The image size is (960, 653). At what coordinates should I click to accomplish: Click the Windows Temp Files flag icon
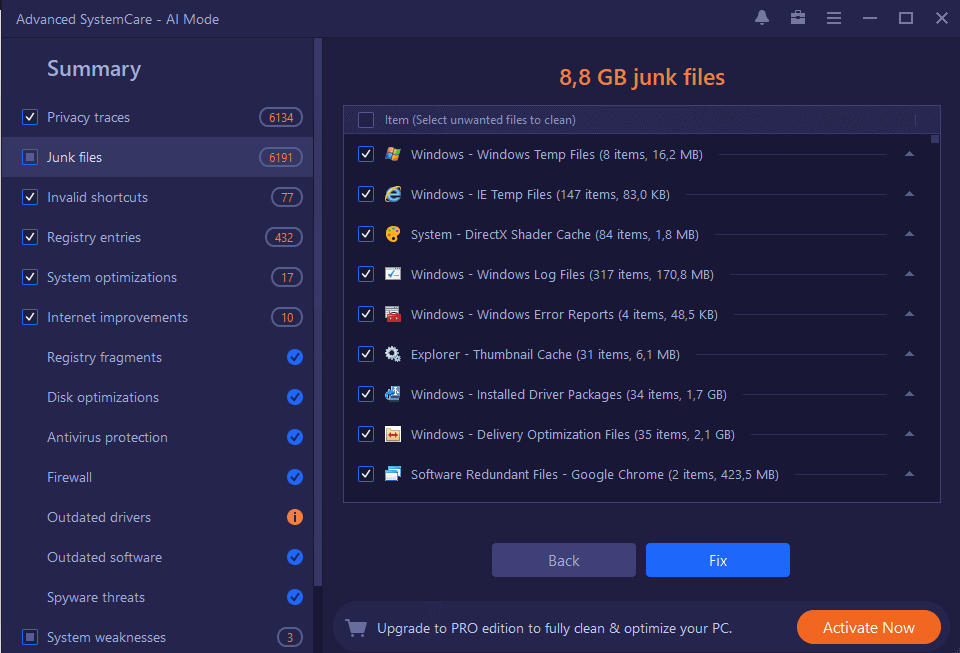click(392, 154)
